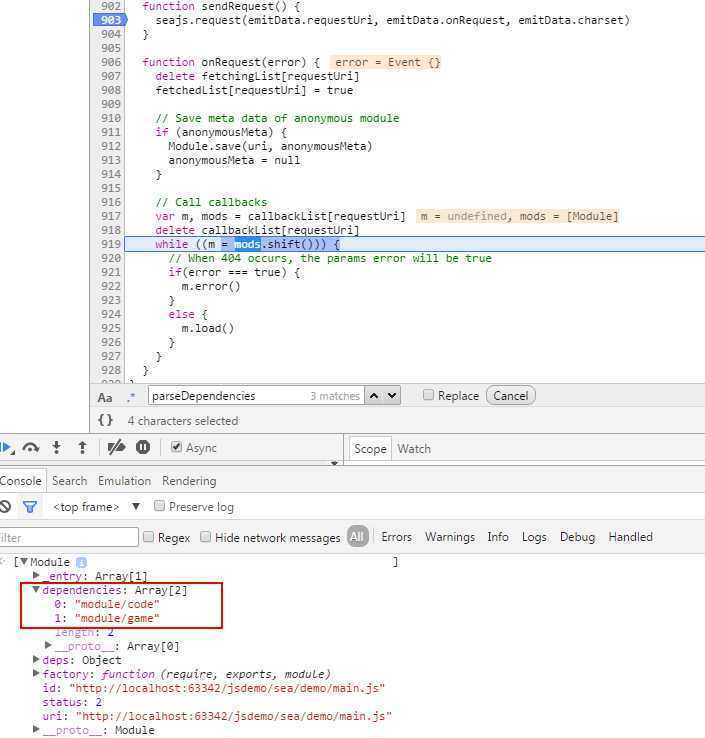Image resolution: width=705 pixels, height=738 pixels.
Task: Filter console by Warnings
Action: 449,537
